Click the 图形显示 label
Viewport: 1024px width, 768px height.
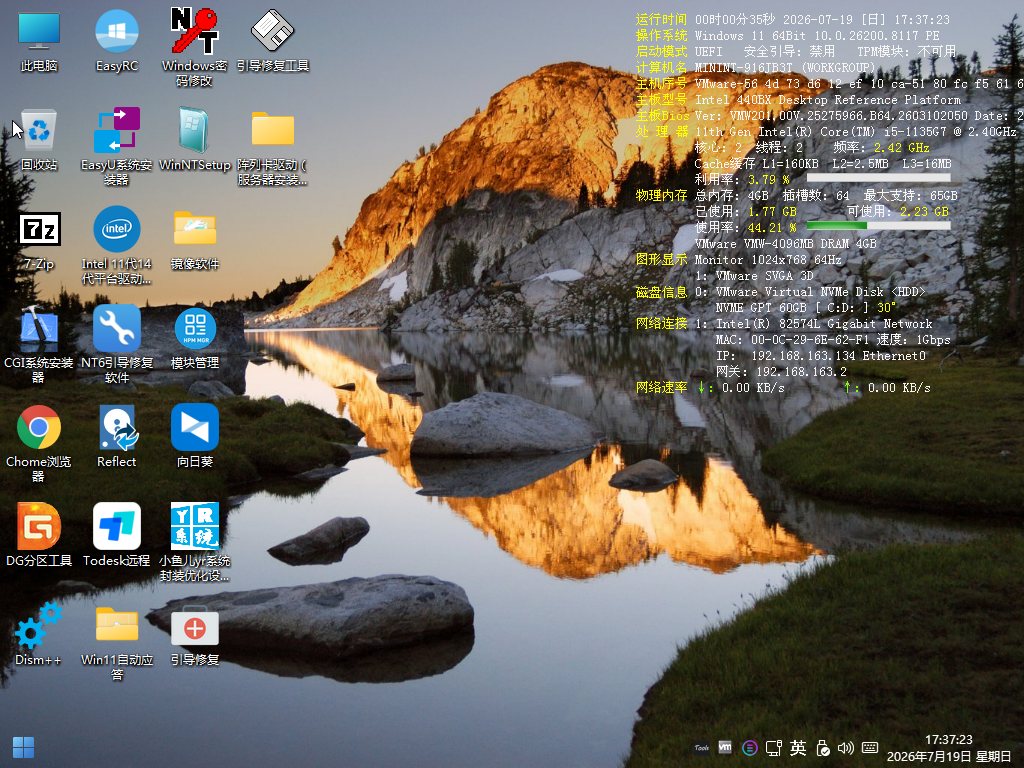pos(661,259)
